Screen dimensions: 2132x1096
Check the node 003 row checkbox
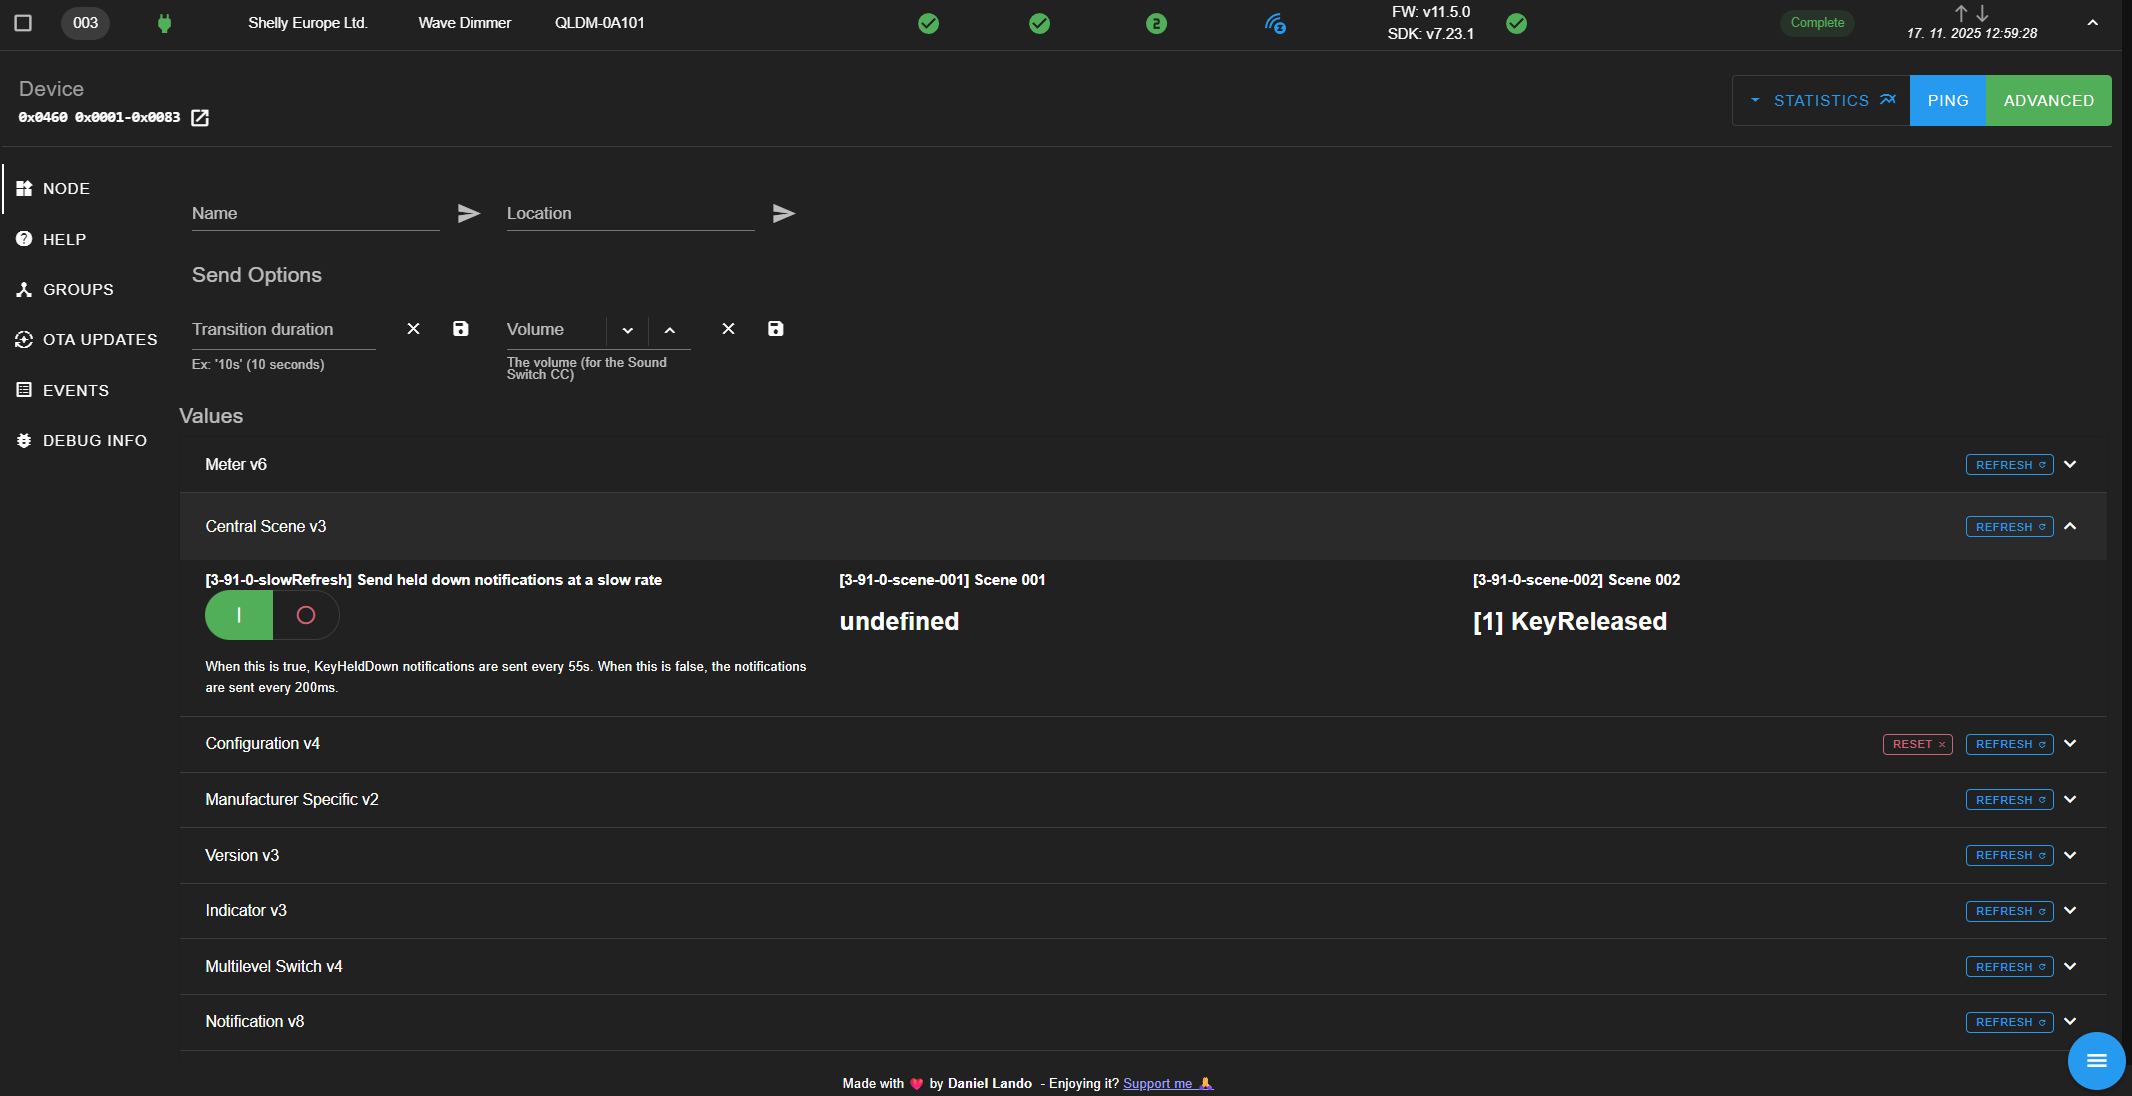[x=23, y=22]
